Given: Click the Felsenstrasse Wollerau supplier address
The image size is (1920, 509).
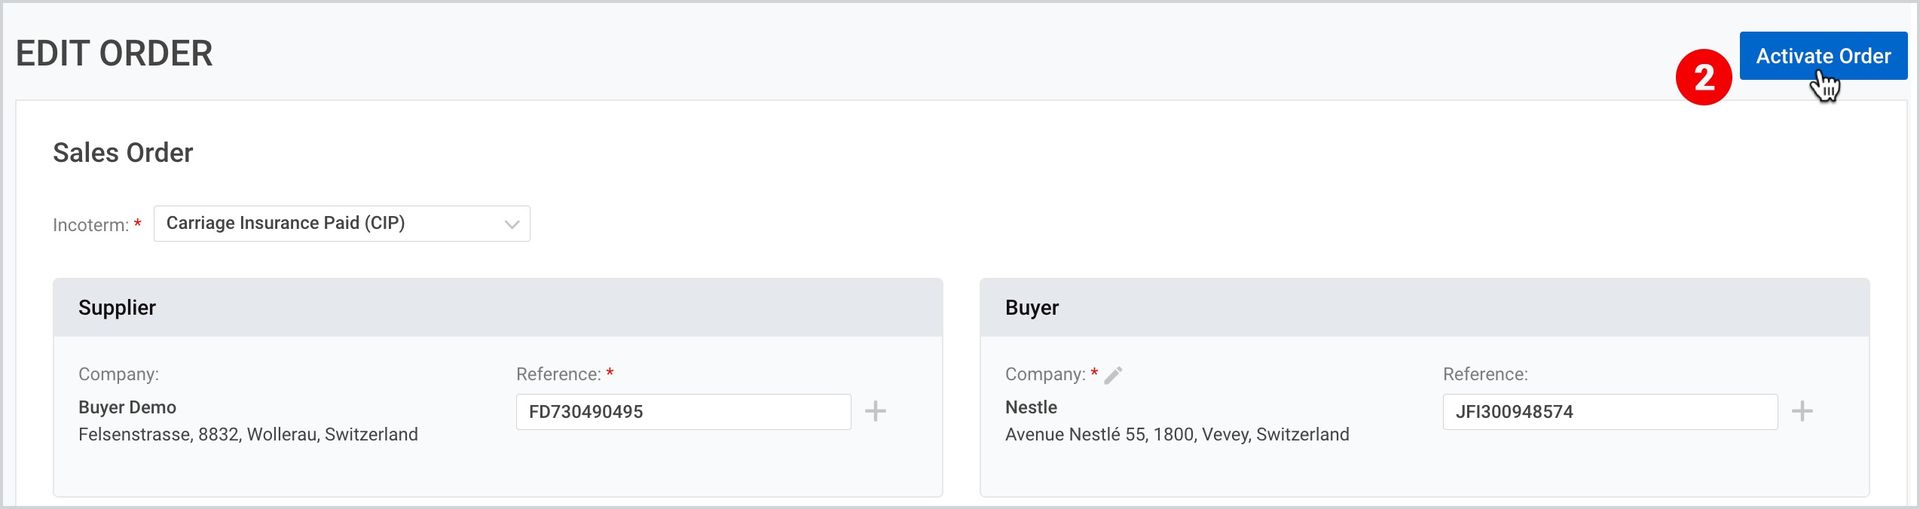Looking at the screenshot, I should pyautogui.click(x=248, y=434).
